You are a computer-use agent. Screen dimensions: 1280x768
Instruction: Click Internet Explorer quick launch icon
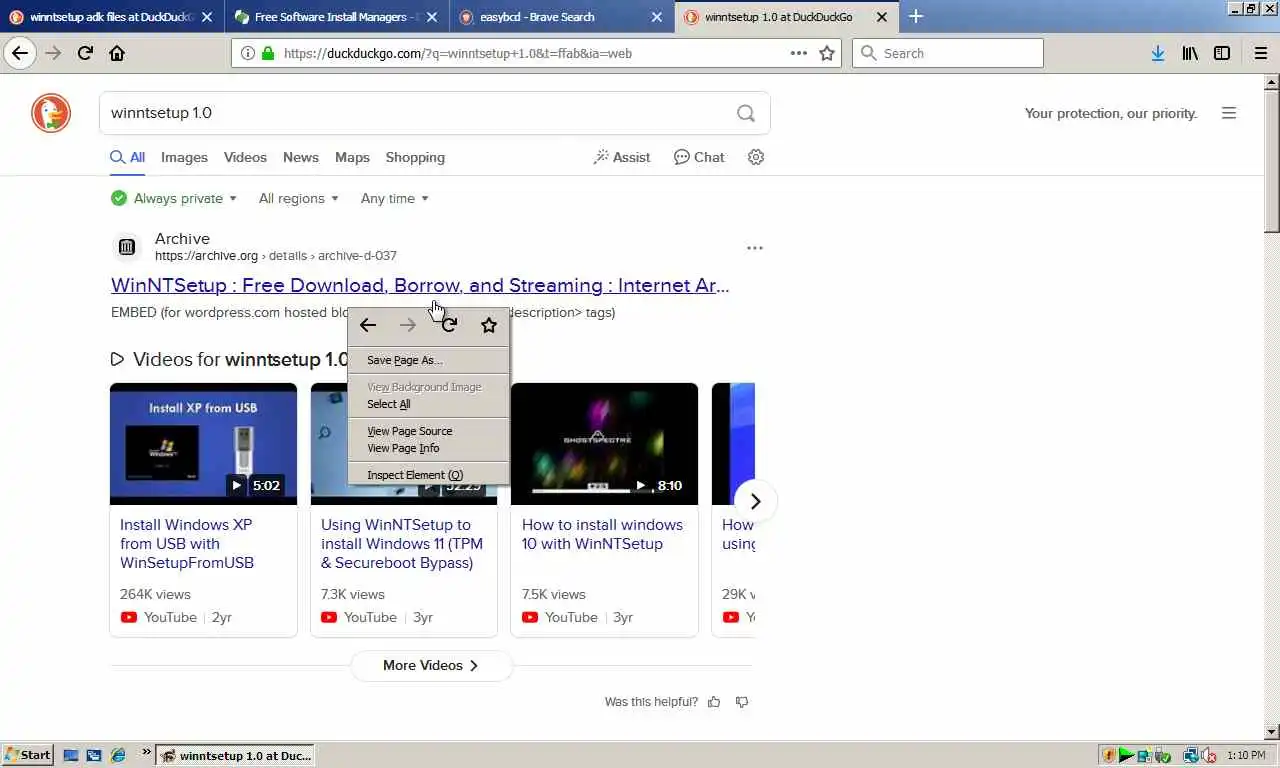coord(118,755)
